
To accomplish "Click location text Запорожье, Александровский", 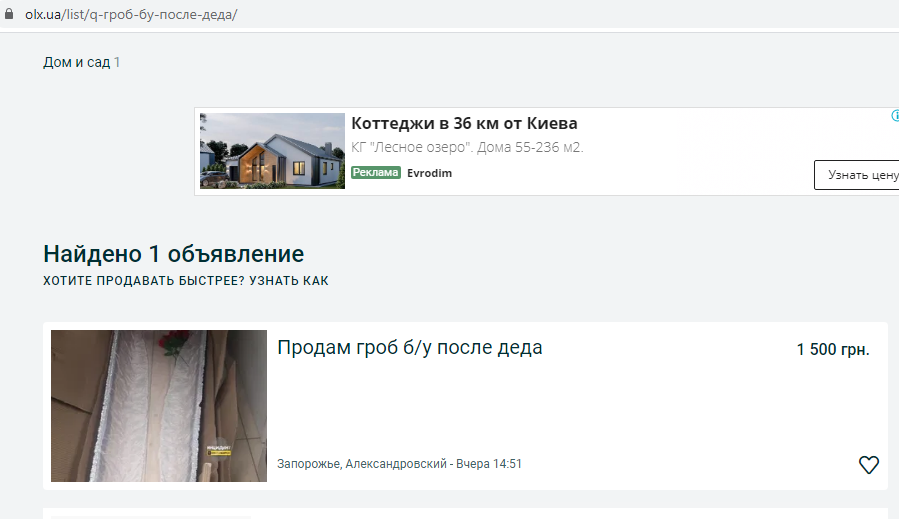I will (362, 464).
